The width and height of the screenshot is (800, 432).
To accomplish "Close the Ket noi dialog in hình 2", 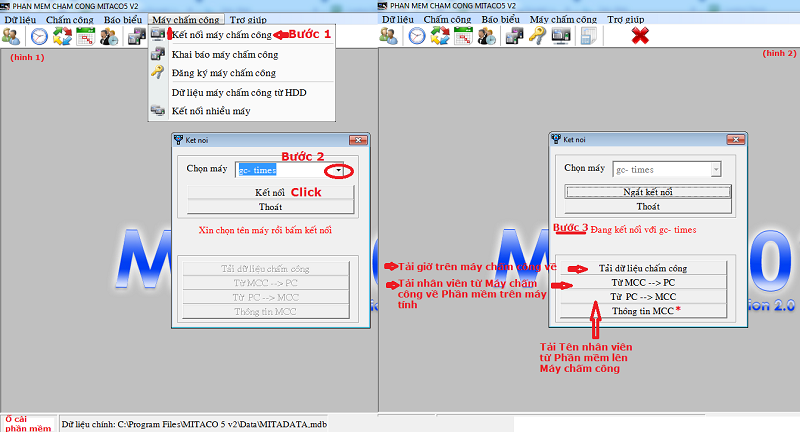I will (735, 139).
